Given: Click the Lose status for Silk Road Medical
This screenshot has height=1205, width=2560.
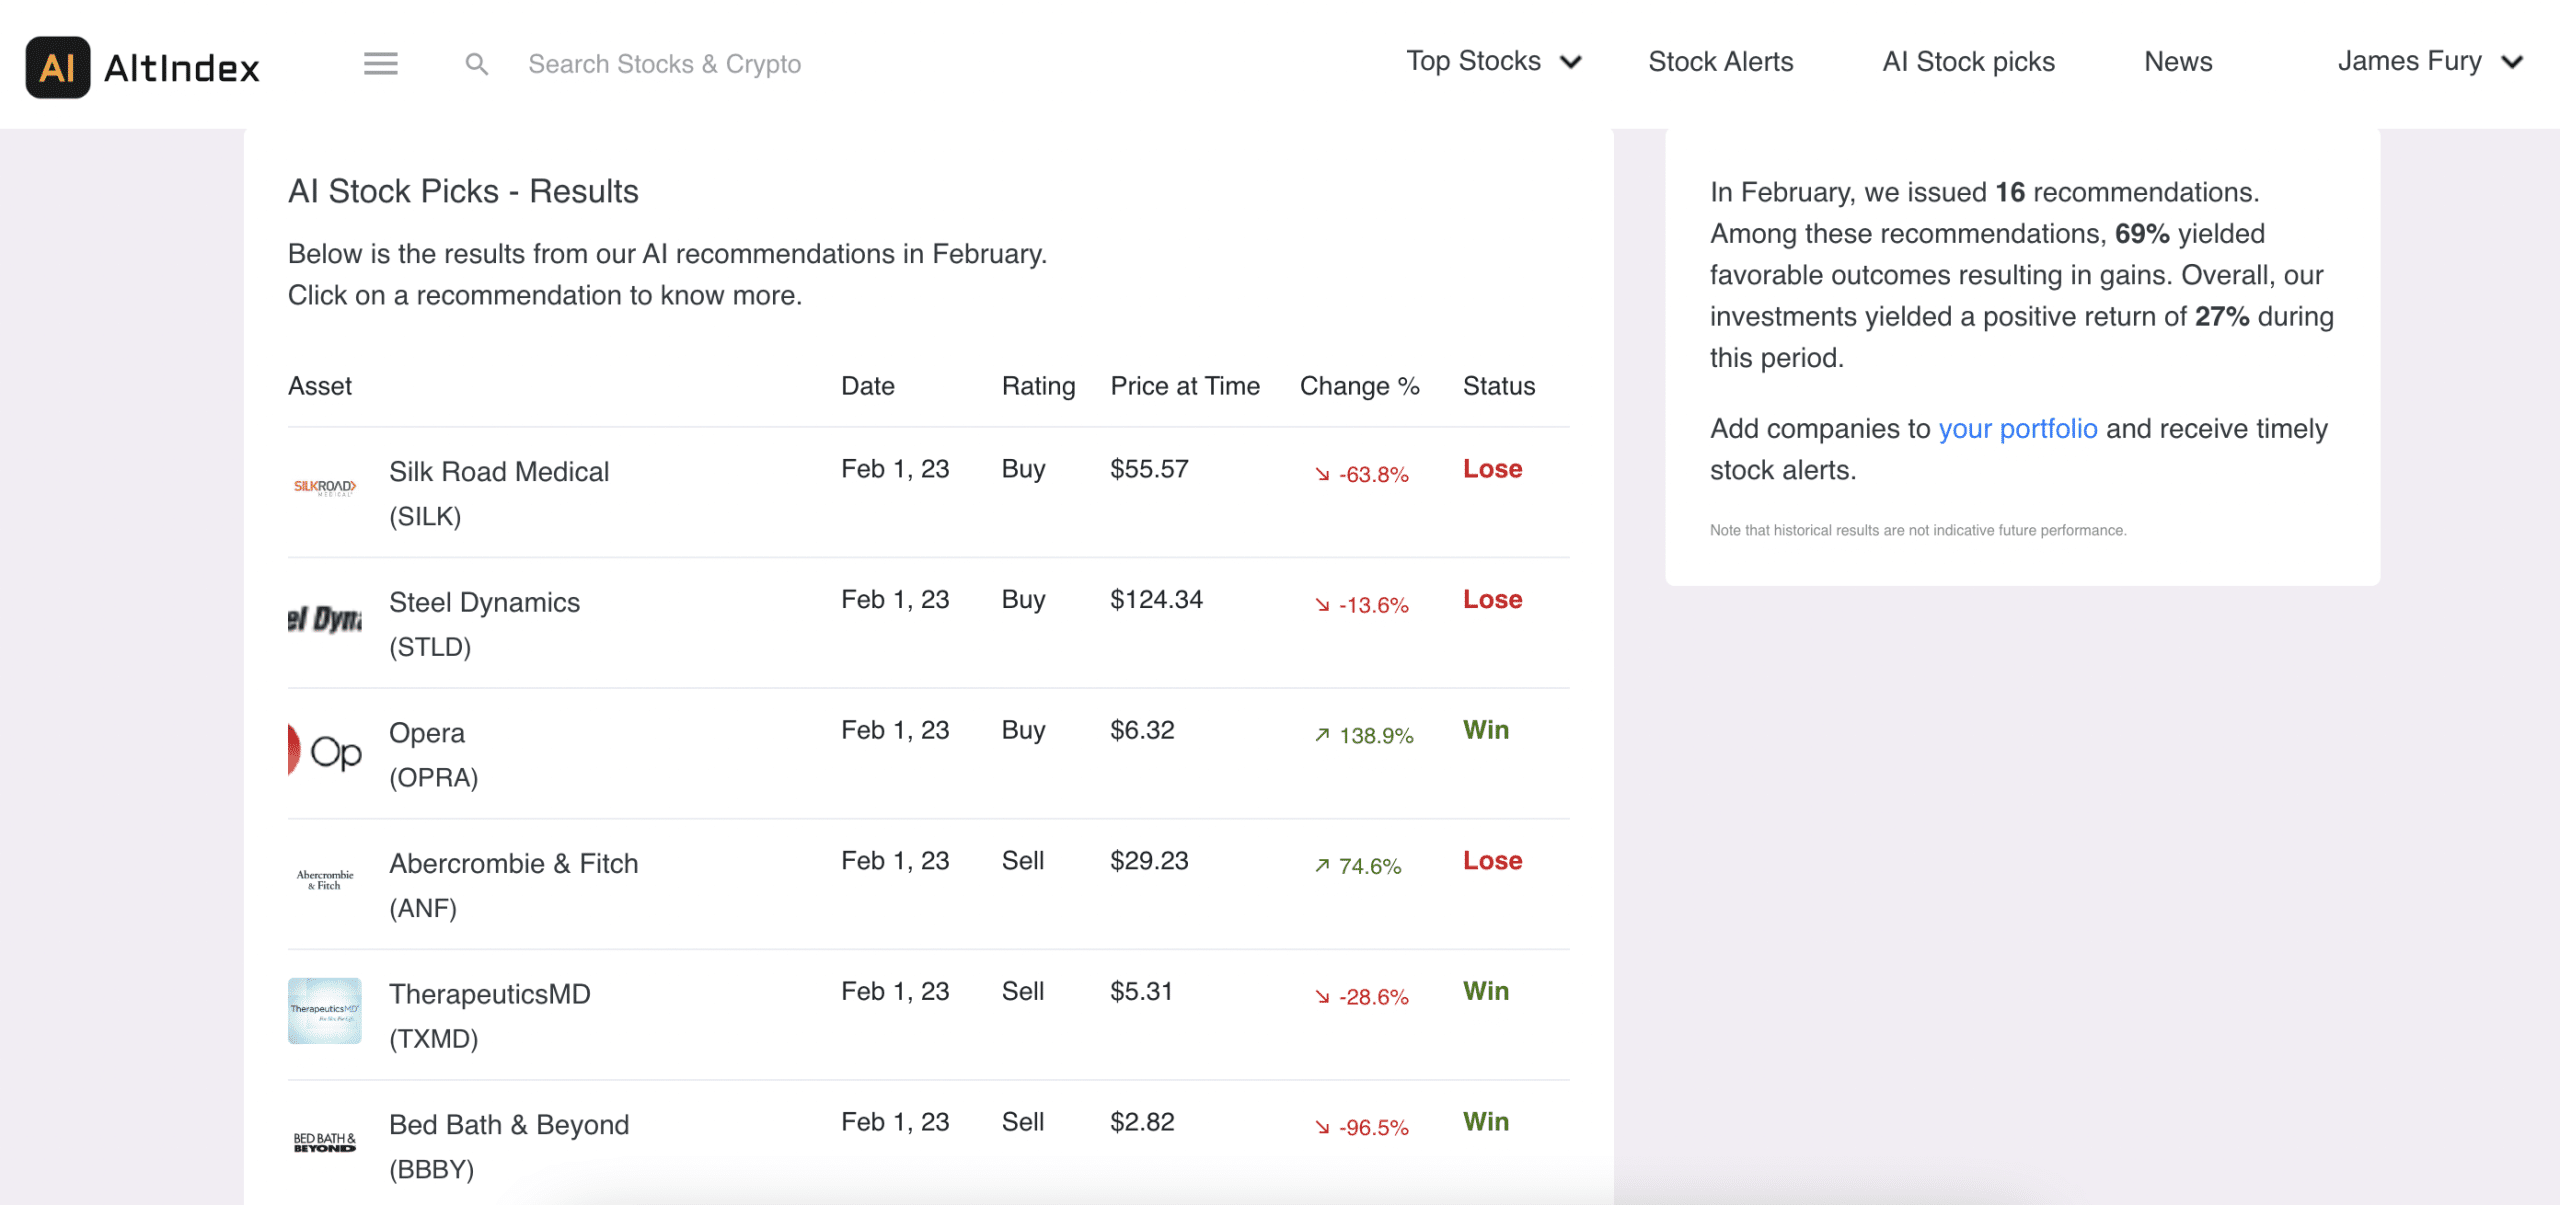Looking at the screenshot, I should click(1492, 469).
